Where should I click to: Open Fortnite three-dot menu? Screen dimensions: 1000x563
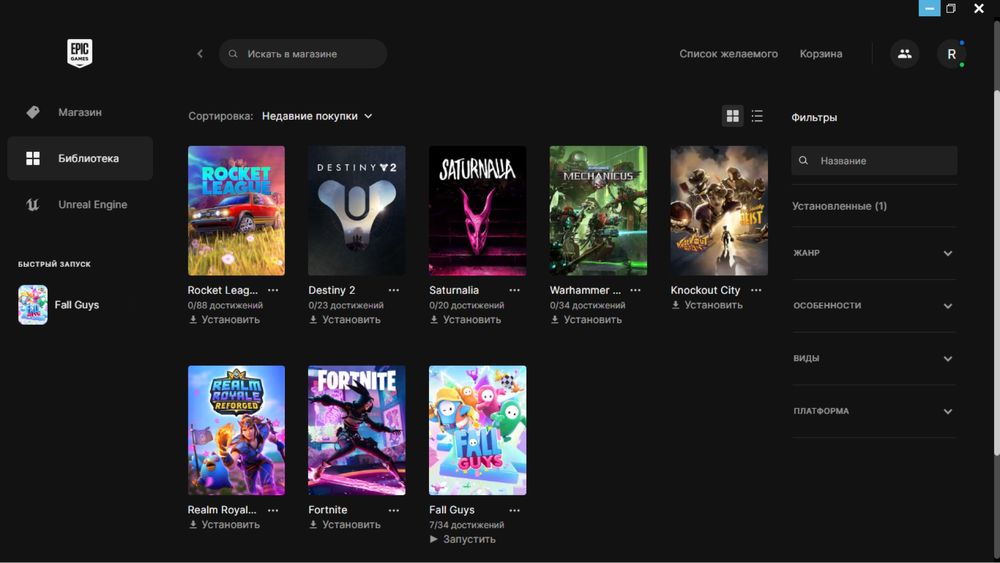393,510
